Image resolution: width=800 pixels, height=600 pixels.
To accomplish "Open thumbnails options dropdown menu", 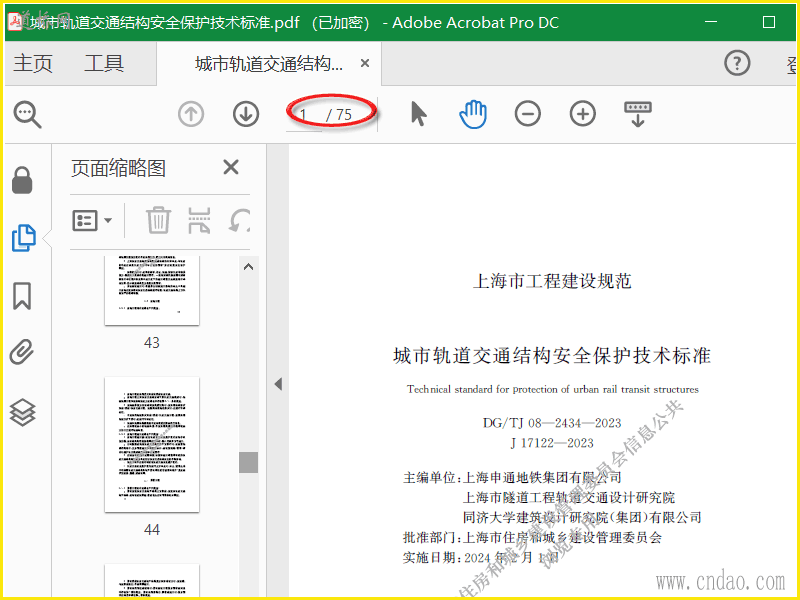I will [x=92, y=221].
